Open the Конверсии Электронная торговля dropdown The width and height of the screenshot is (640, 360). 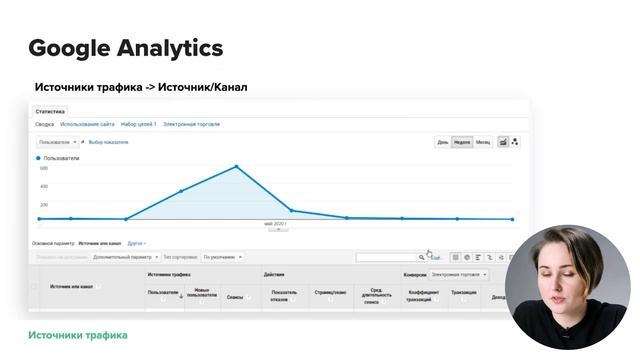[458, 275]
